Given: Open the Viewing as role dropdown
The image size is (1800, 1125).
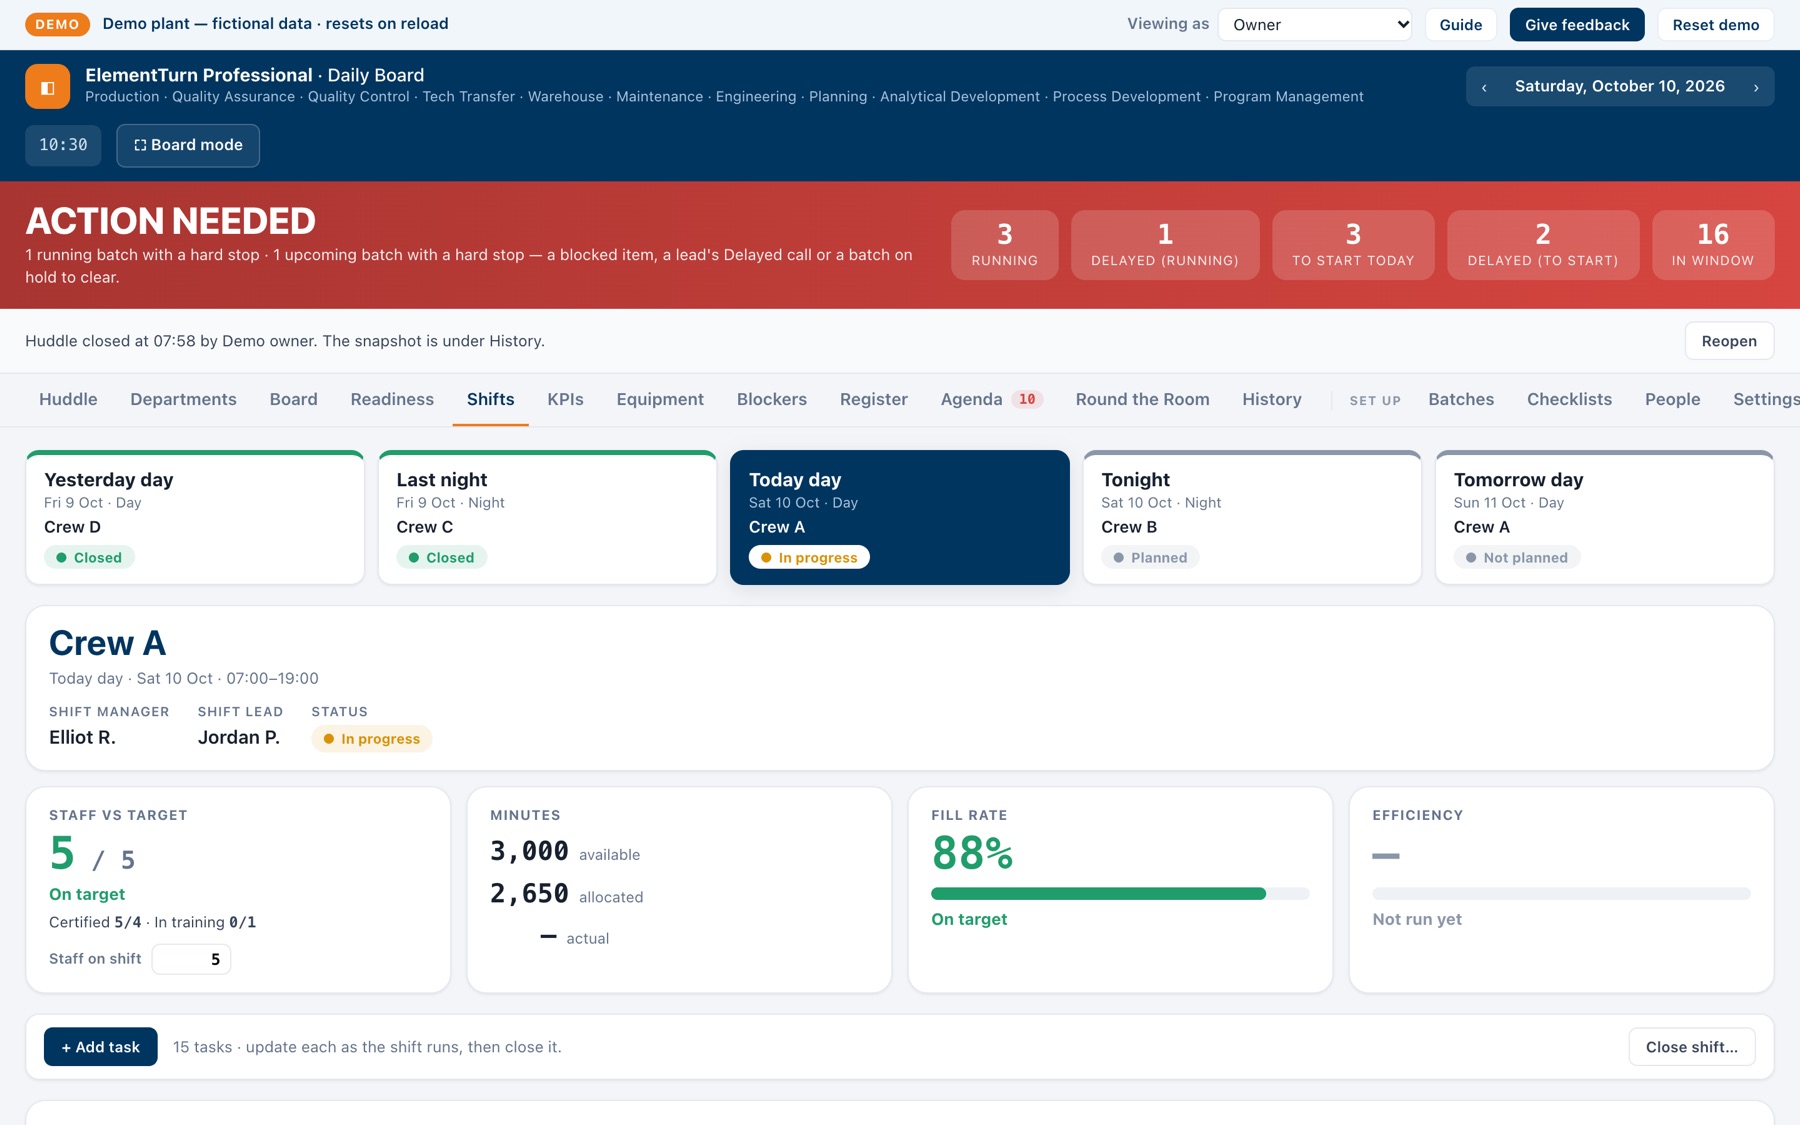Looking at the screenshot, I should [x=1314, y=25].
